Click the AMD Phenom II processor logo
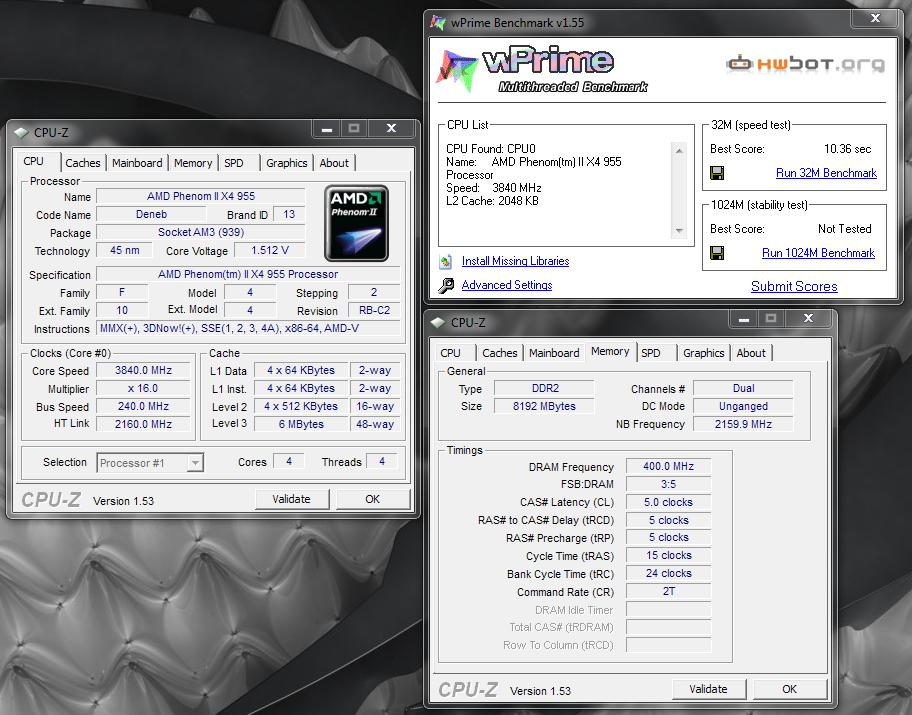The height and width of the screenshot is (715, 912). click(357, 223)
